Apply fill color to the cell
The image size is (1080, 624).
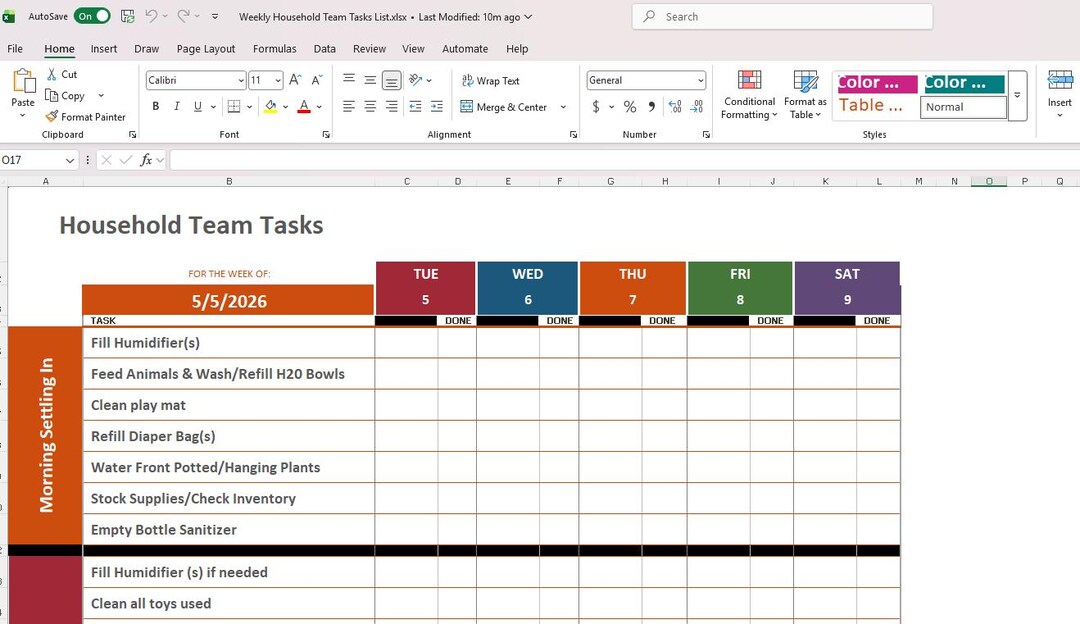pos(271,106)
